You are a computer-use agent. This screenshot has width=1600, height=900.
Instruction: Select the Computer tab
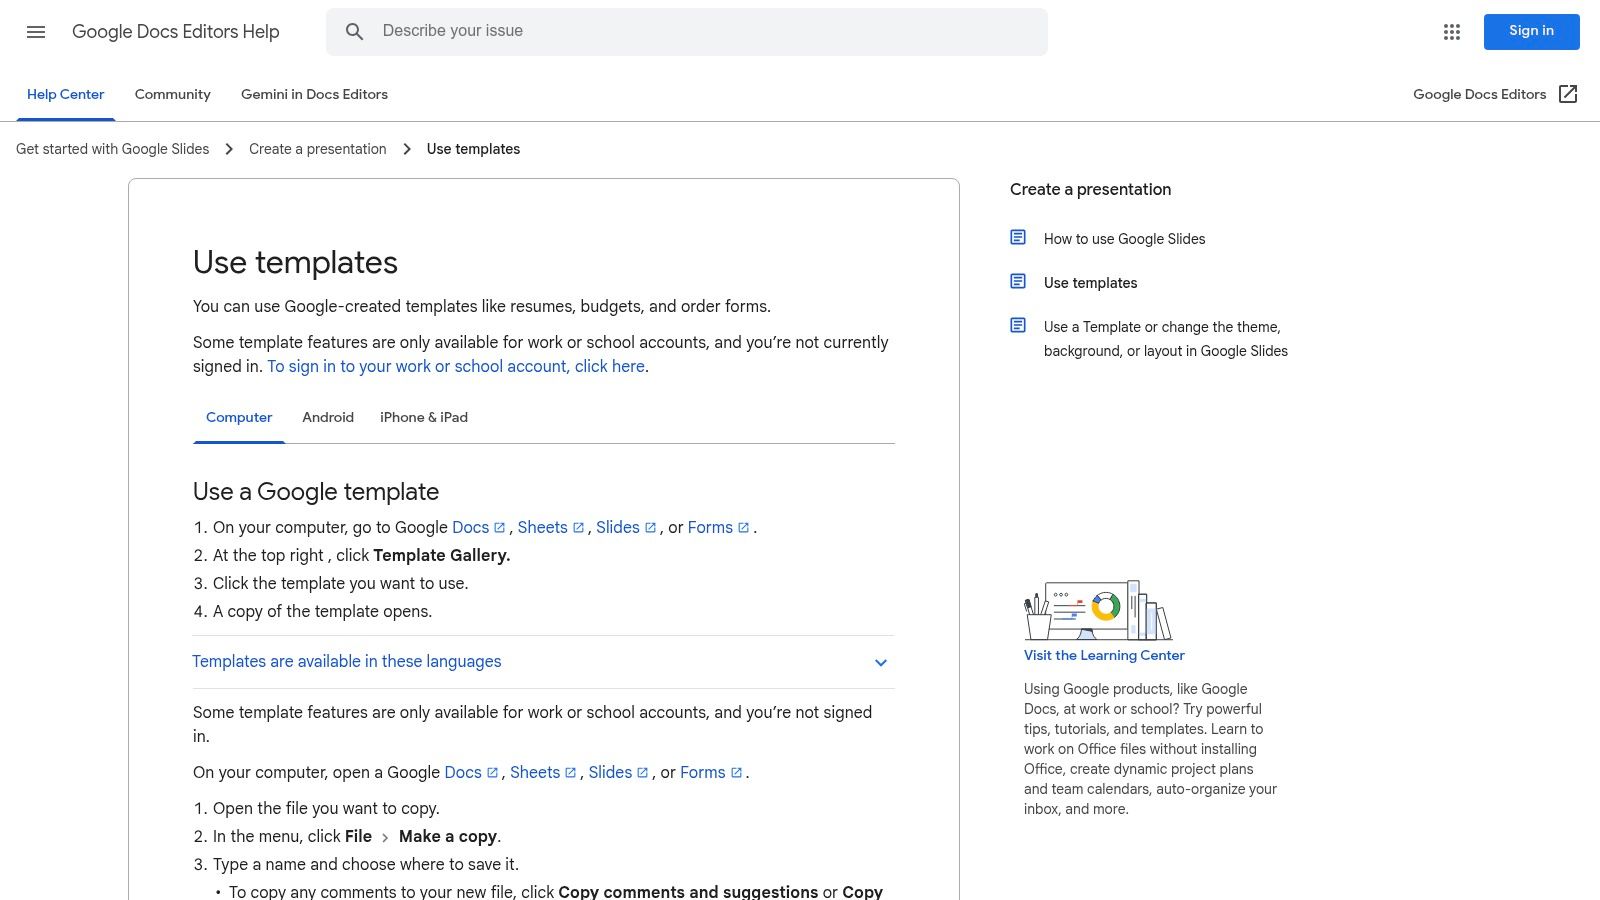(239, 418)
